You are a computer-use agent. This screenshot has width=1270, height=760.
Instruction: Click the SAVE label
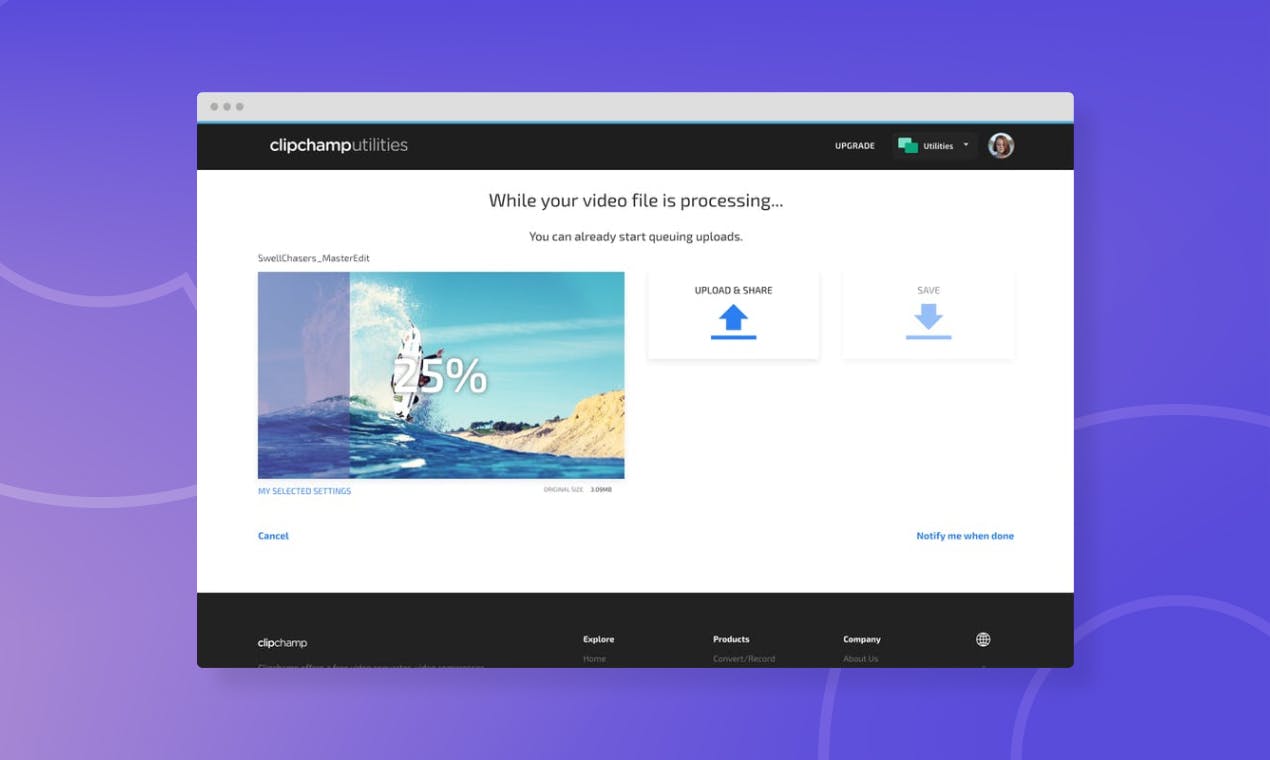[x=928, y=290]
